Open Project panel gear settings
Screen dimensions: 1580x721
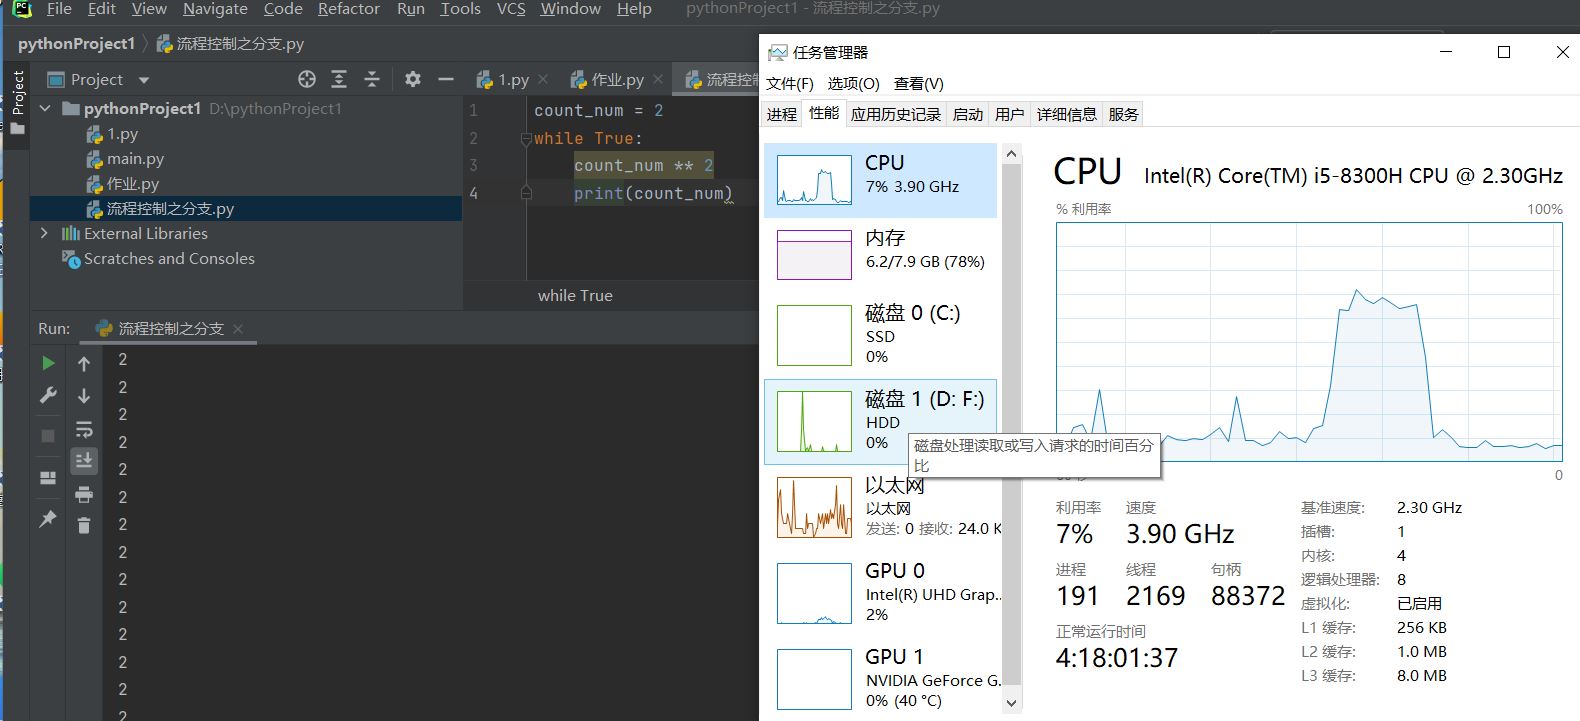tap(413, 79)
